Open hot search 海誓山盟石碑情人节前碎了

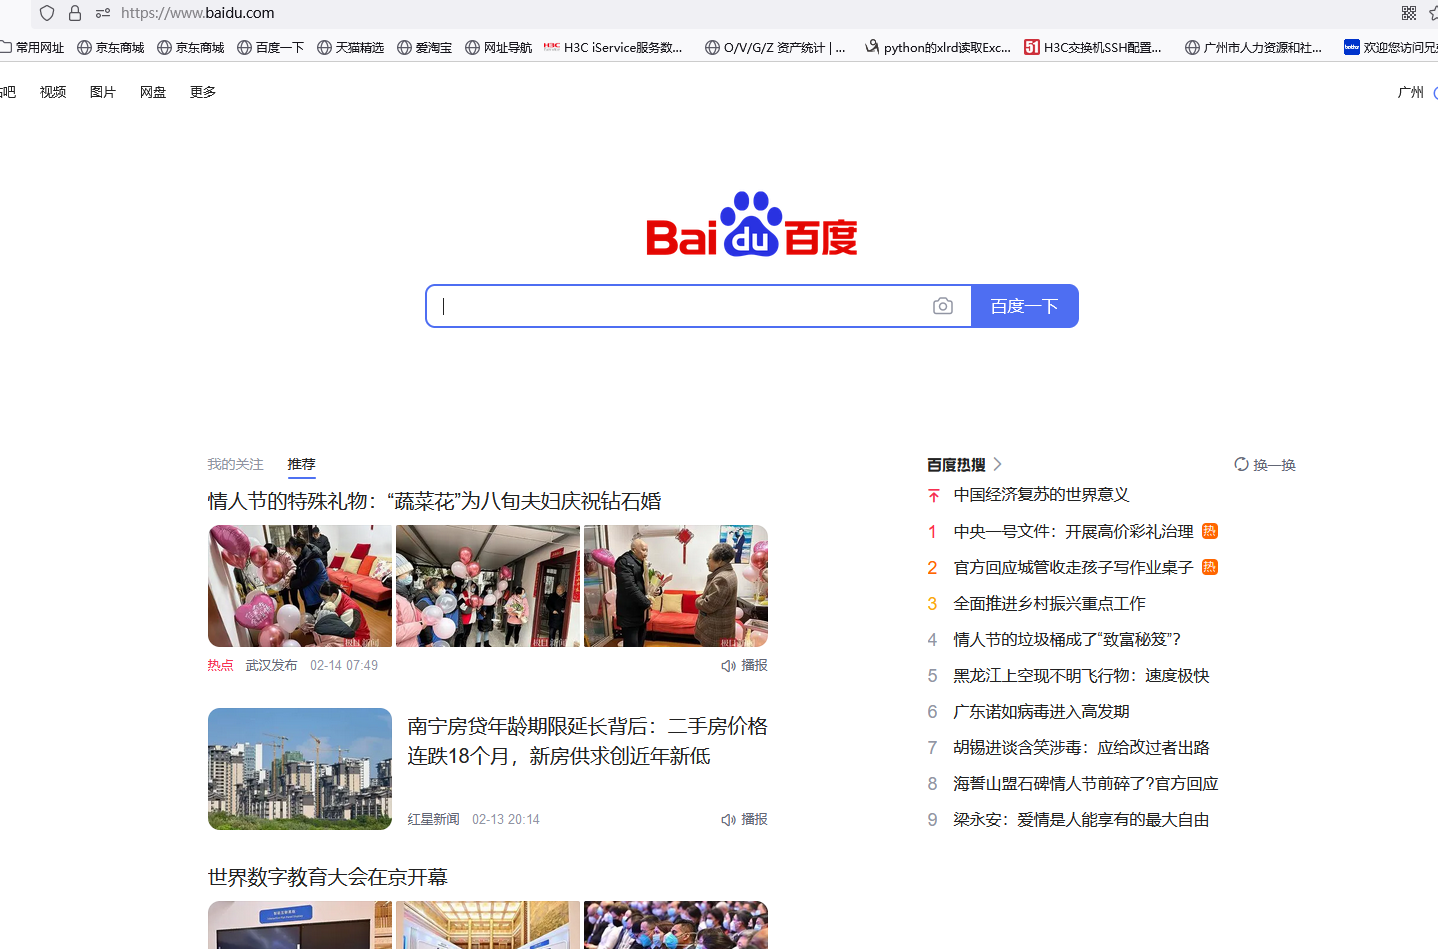[1086, 783]
